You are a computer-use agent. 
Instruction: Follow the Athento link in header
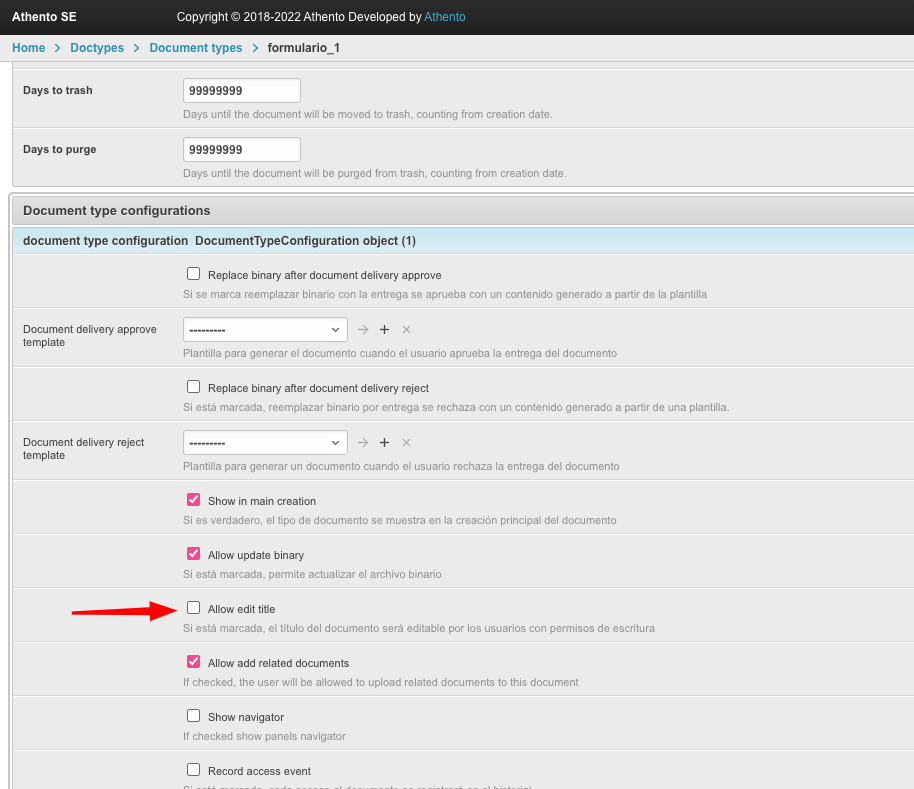(445, 17)
